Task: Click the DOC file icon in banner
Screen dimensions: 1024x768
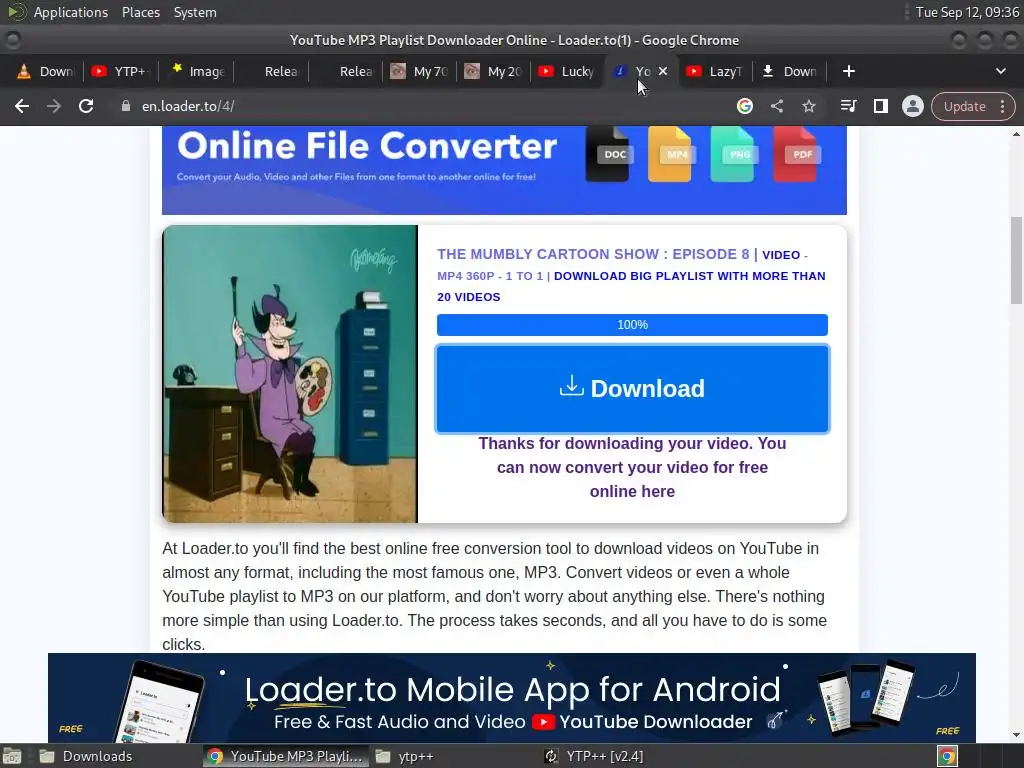Action: pos(608,154)
